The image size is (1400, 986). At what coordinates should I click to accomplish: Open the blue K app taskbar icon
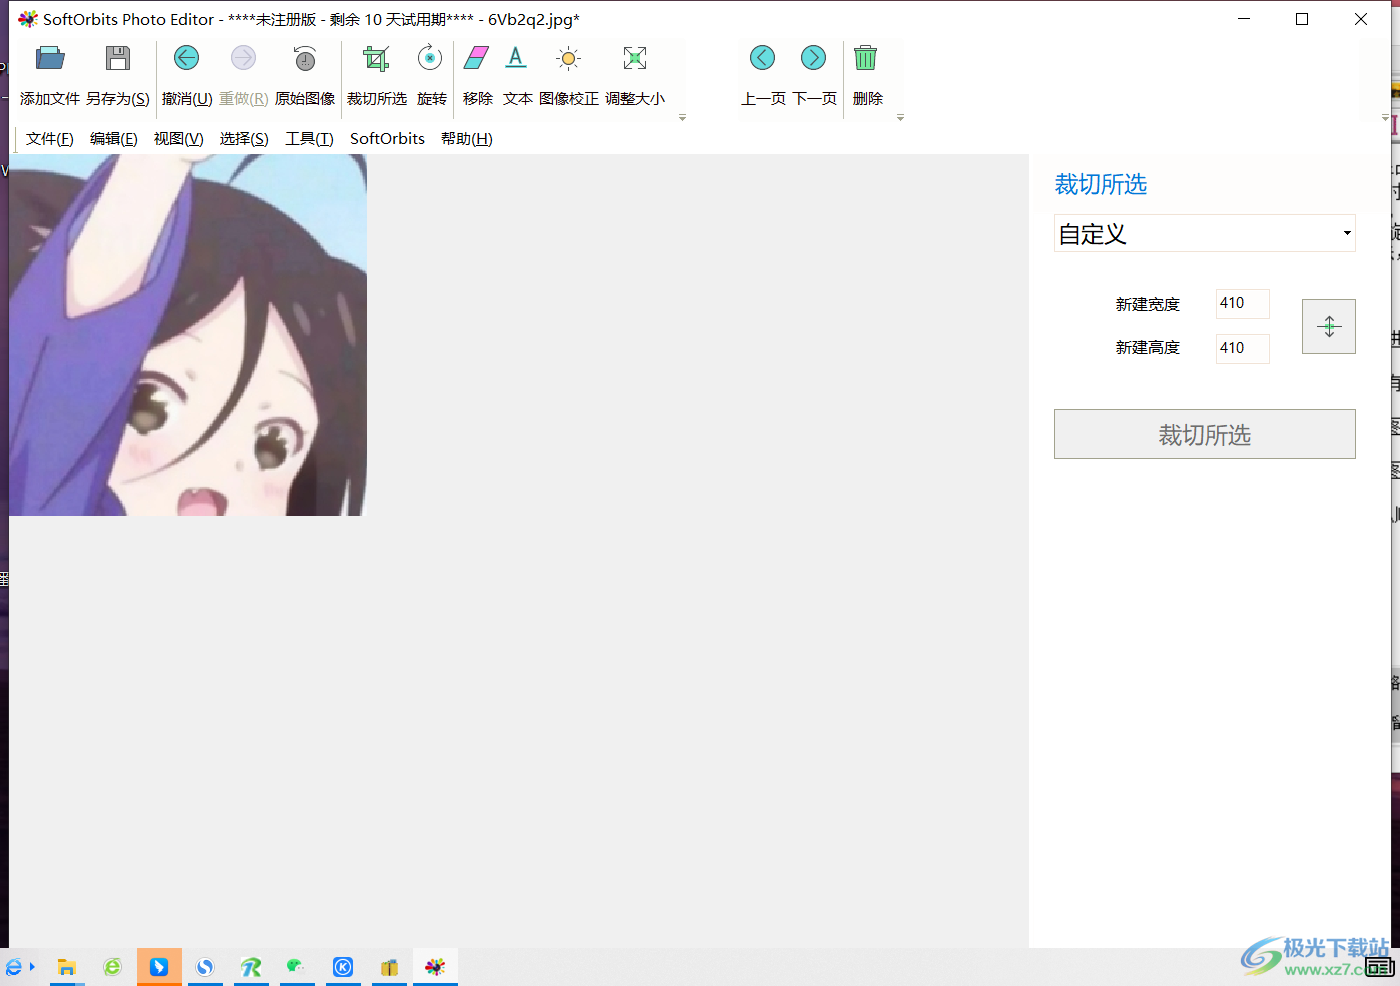click(343, 967)
